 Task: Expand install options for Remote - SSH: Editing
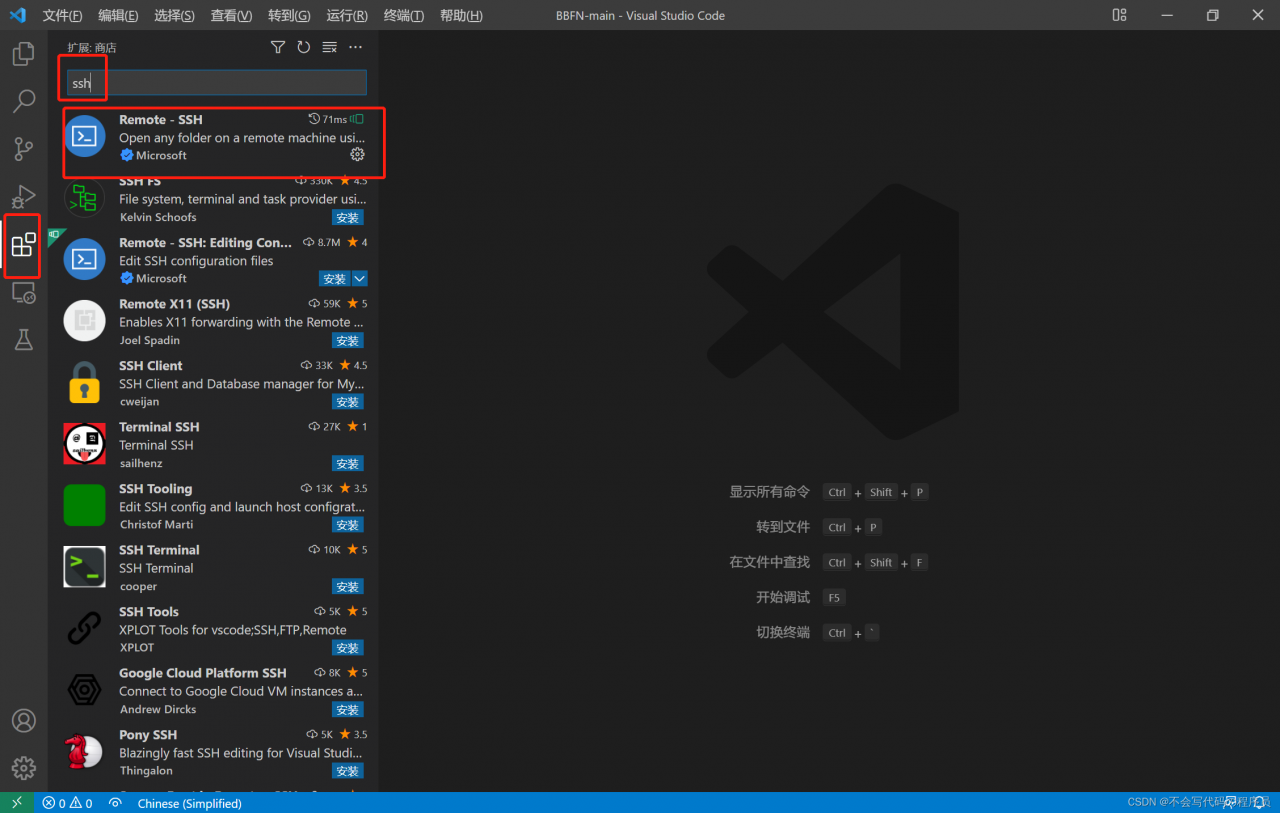[x=360, y=279]
